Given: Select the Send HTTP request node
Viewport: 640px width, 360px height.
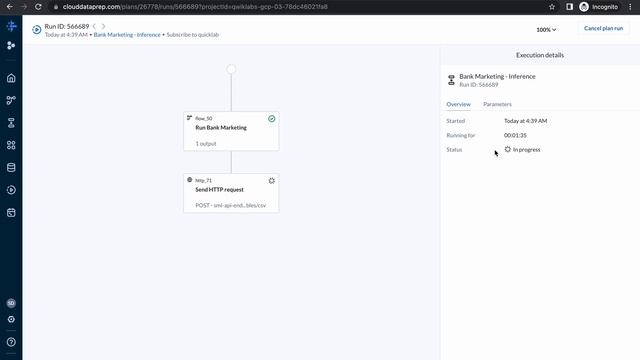Looking at the screenshot, I should (x=231, y=193).
